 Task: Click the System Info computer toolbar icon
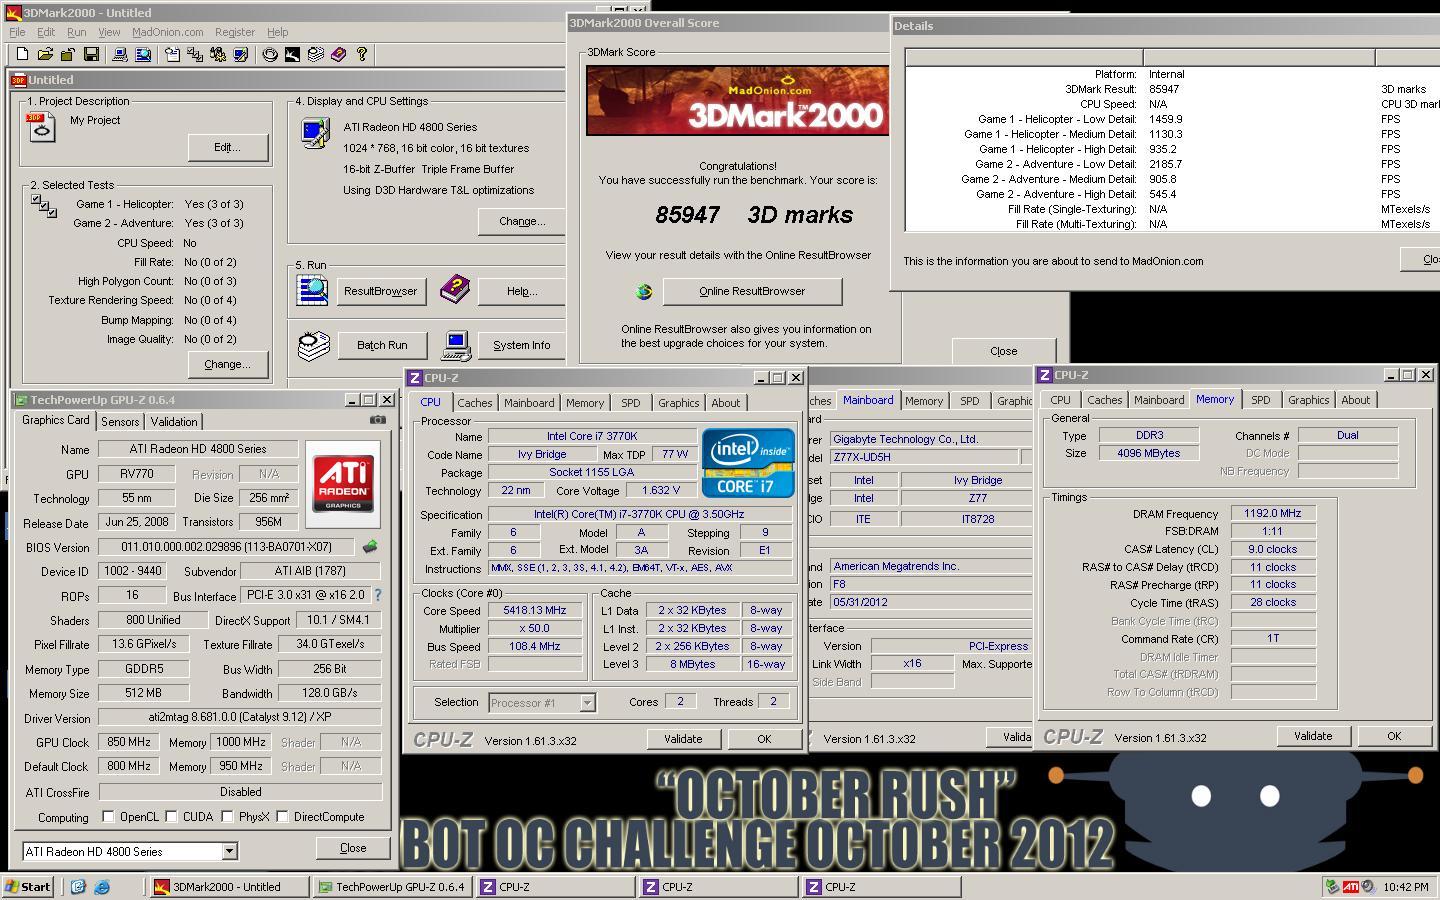click(120, 54)
